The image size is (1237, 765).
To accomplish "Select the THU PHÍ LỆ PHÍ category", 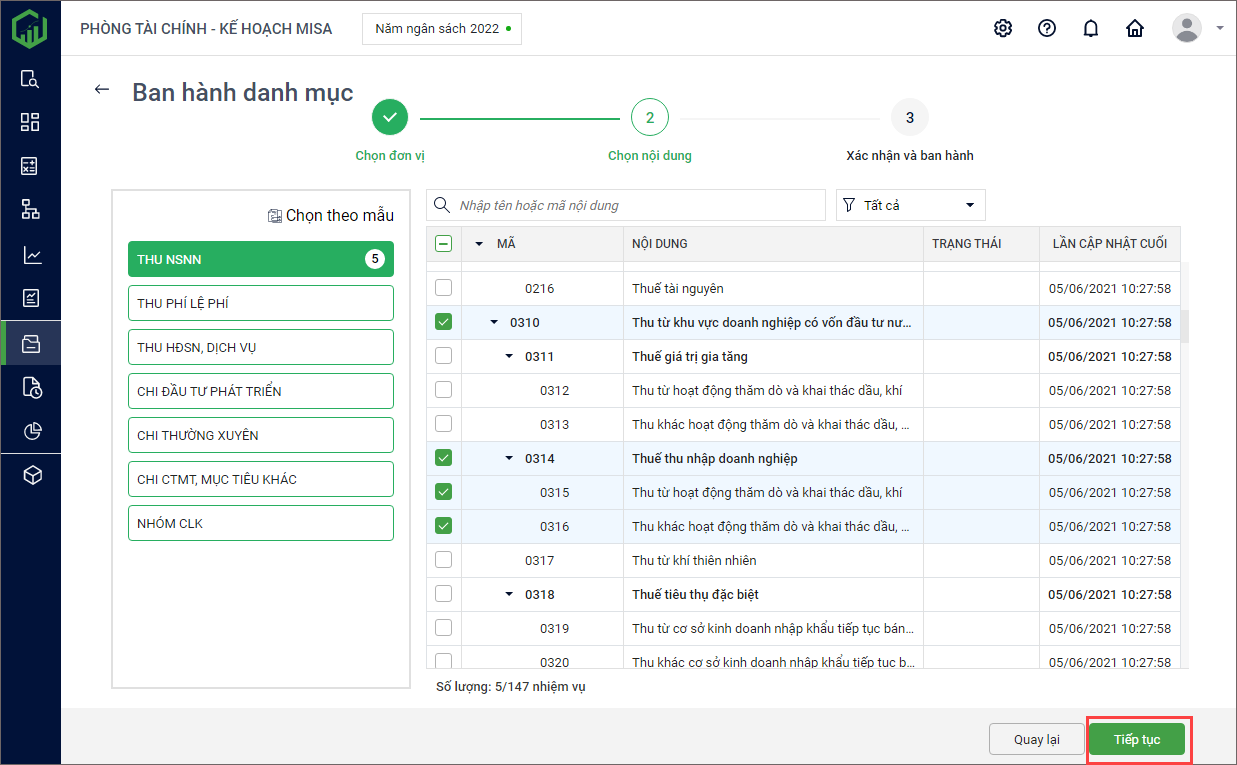I will pos(261,303).
